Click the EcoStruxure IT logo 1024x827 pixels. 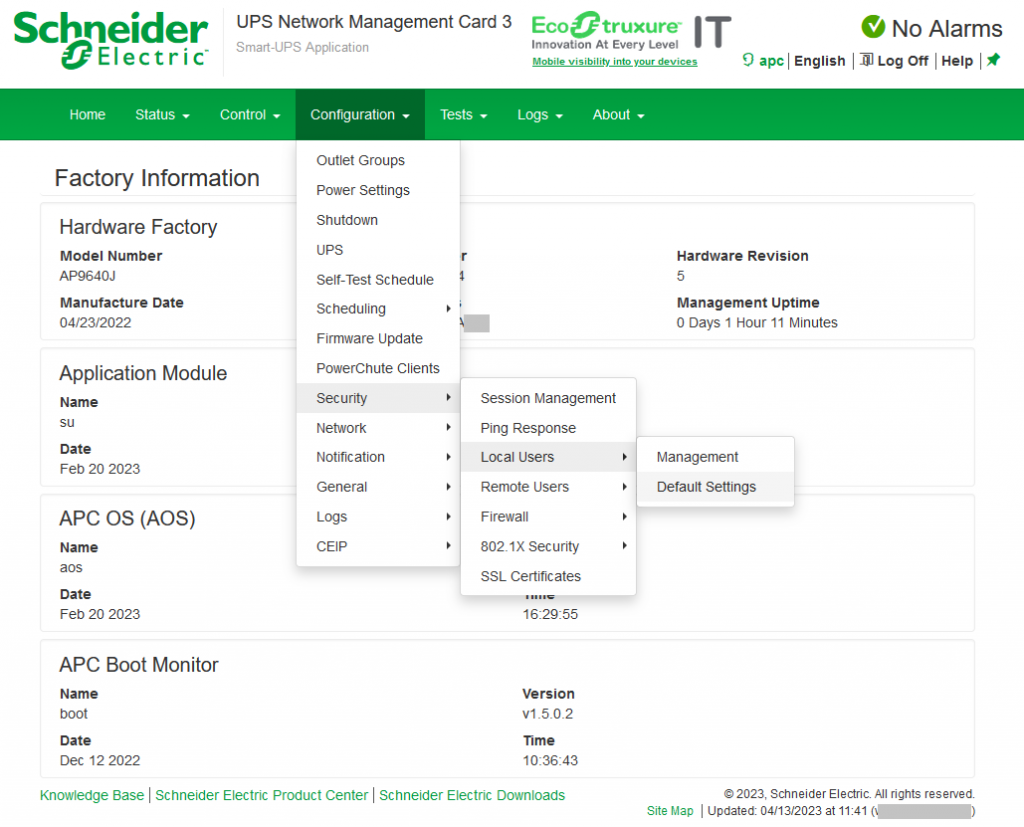[x=631, y=31]
